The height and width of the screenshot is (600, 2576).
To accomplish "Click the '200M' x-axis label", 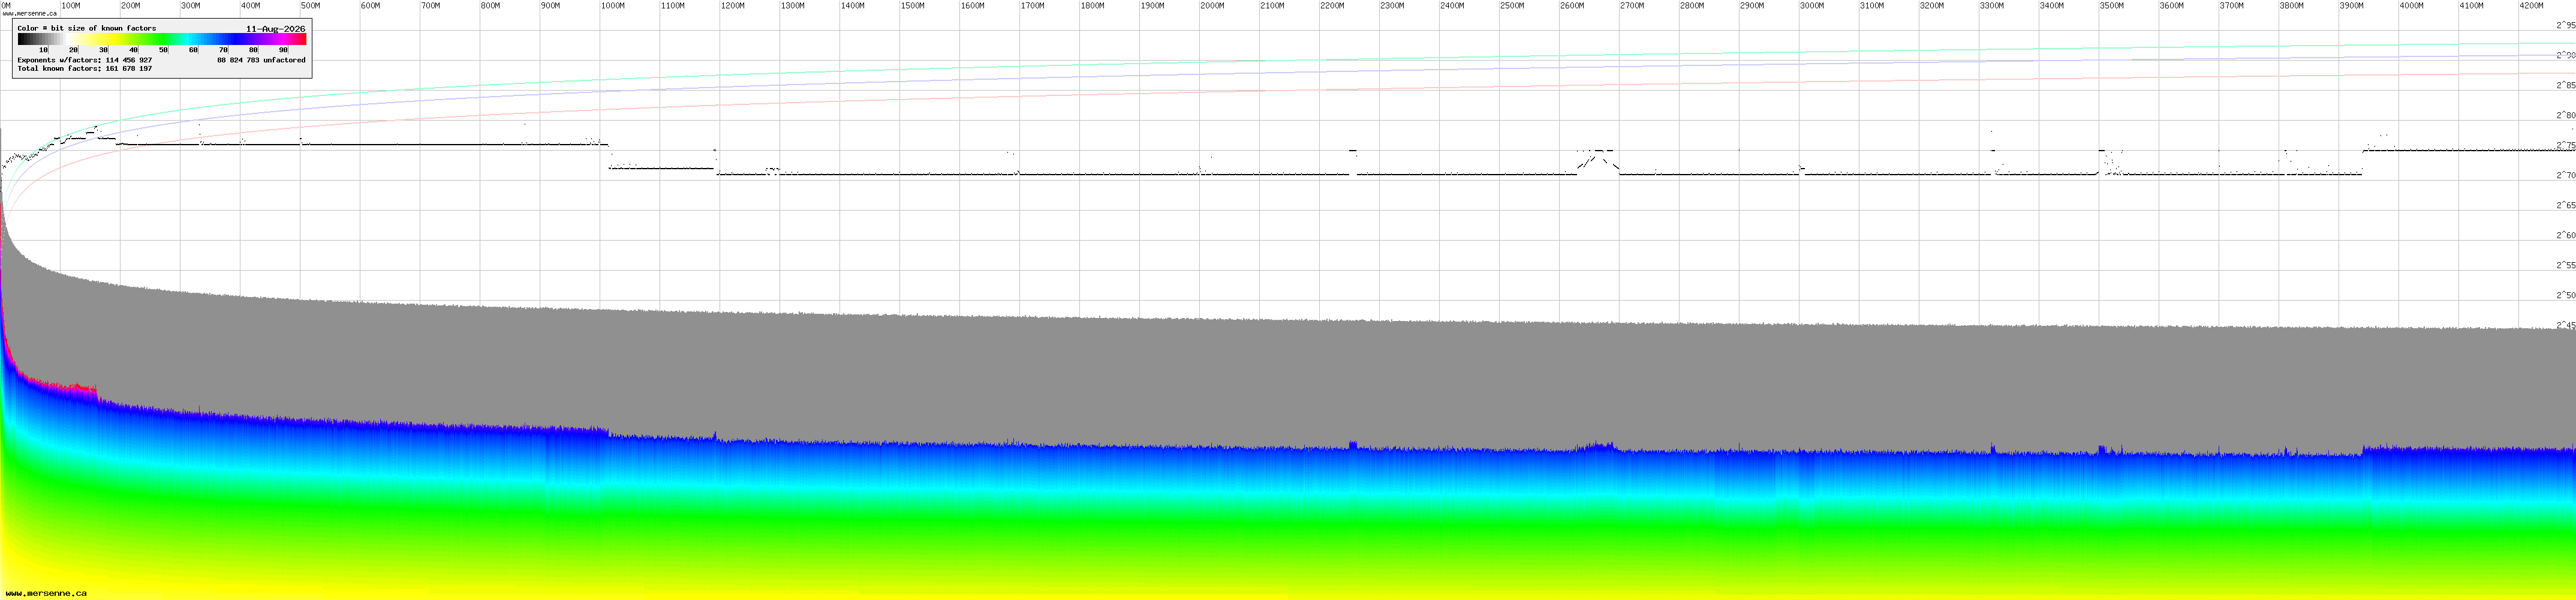I will (x=131, y=6).
